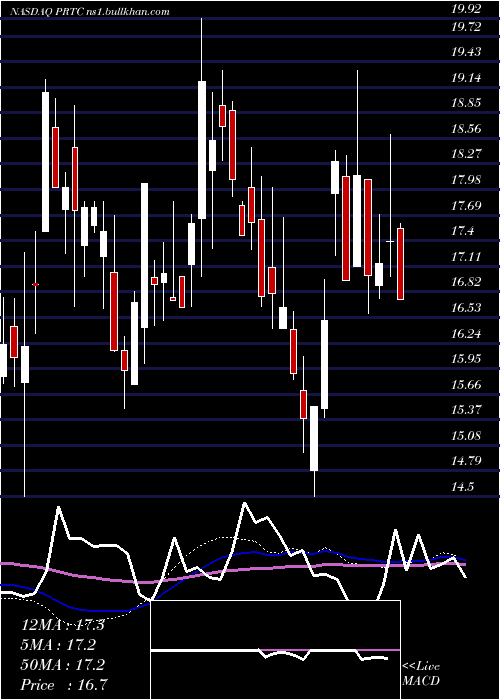Select the small red doji candle near 16.82
The width and height of the screenshot is (500, 700).
click(x=35, y=284)
